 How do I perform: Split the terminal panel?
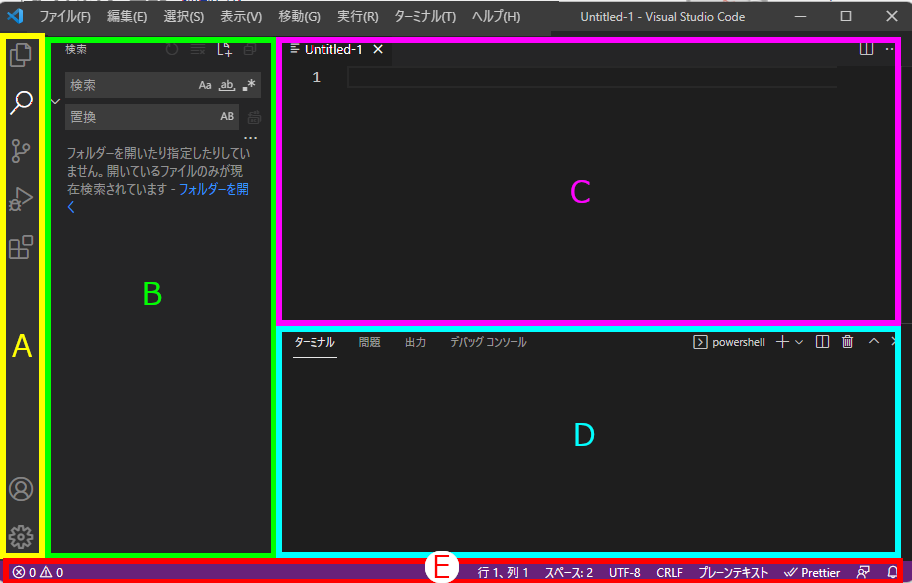point(822,342)
